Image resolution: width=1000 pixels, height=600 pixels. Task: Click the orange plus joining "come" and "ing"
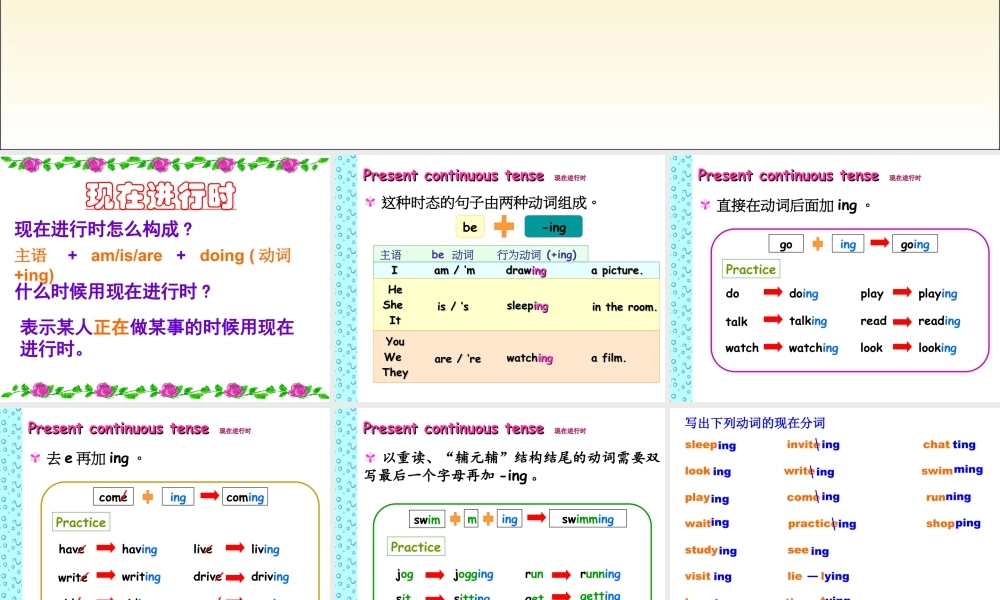145,496
